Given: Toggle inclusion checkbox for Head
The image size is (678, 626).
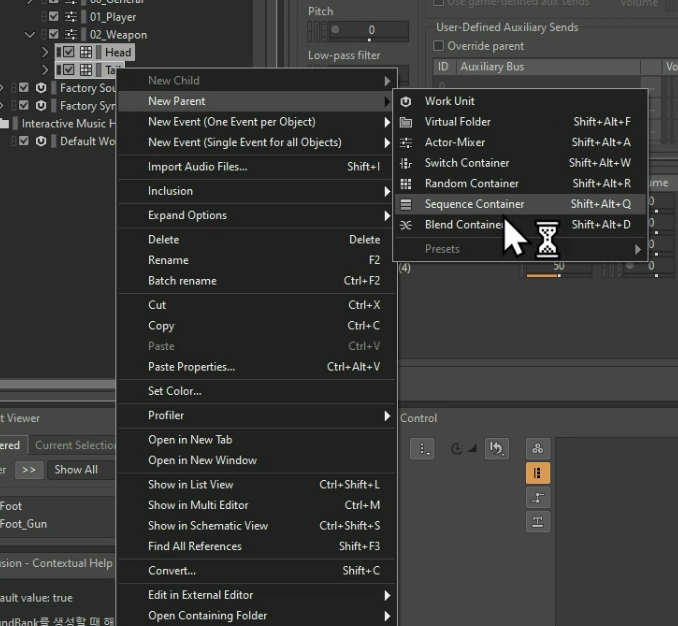Looking at the screenshot, I should click(x=69, y=52).
